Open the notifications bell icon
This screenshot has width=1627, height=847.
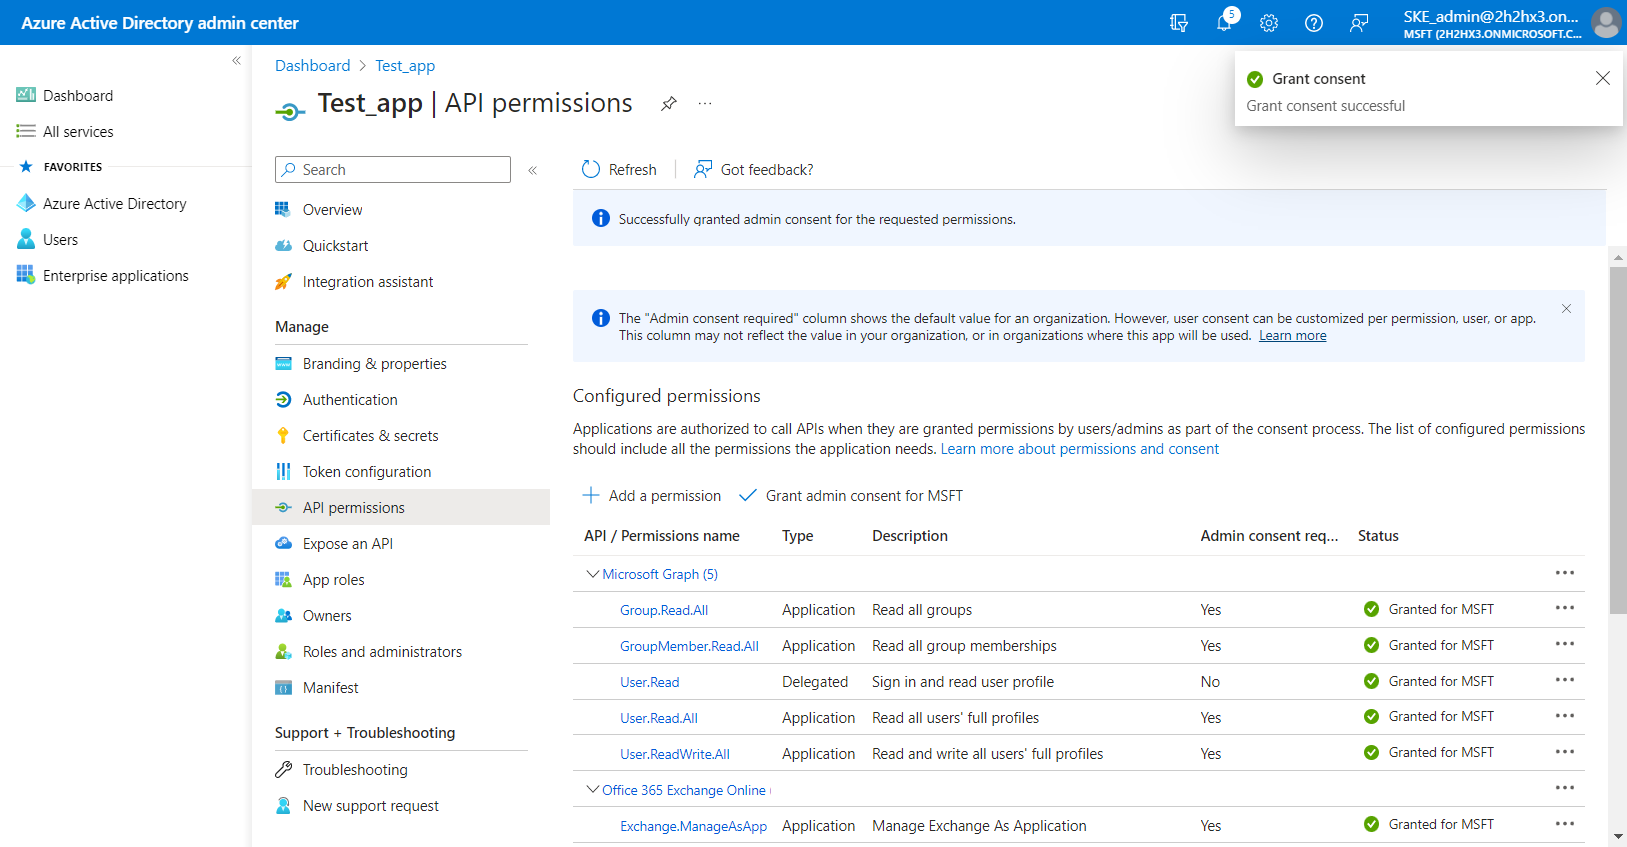point(1224,23)
